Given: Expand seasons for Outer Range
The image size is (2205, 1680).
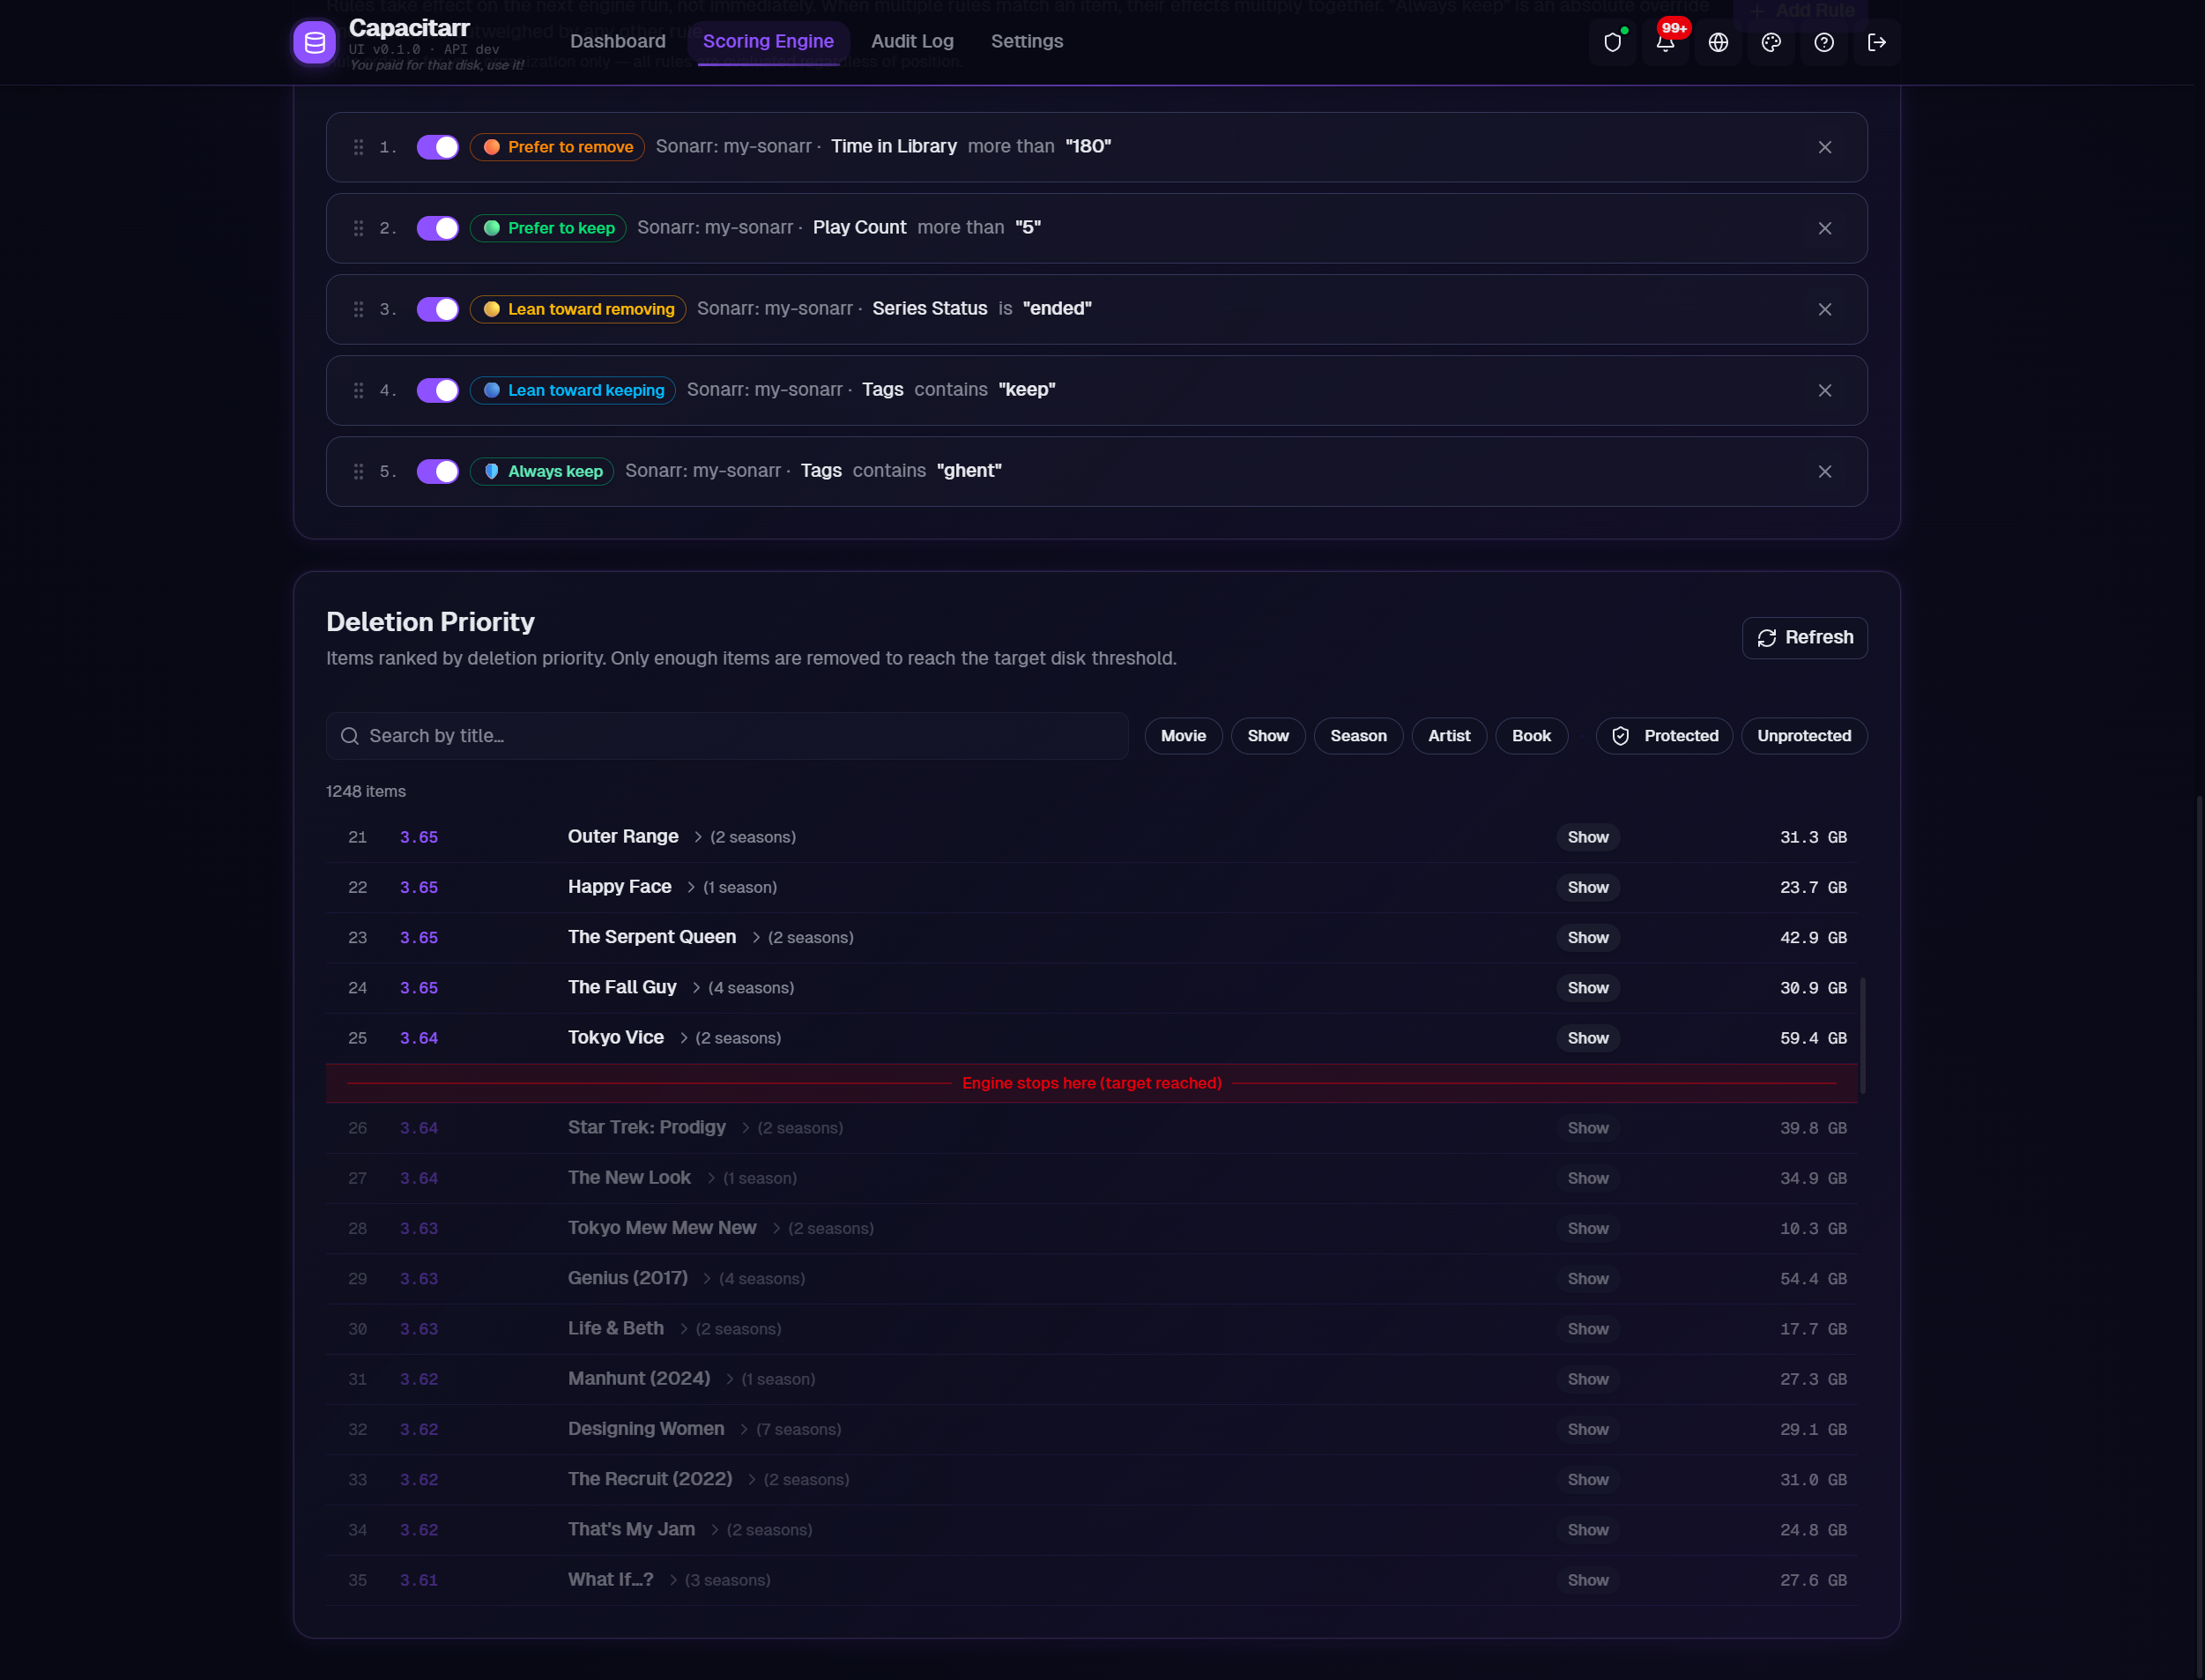Looking at the screenshot, I should (698, 838).
